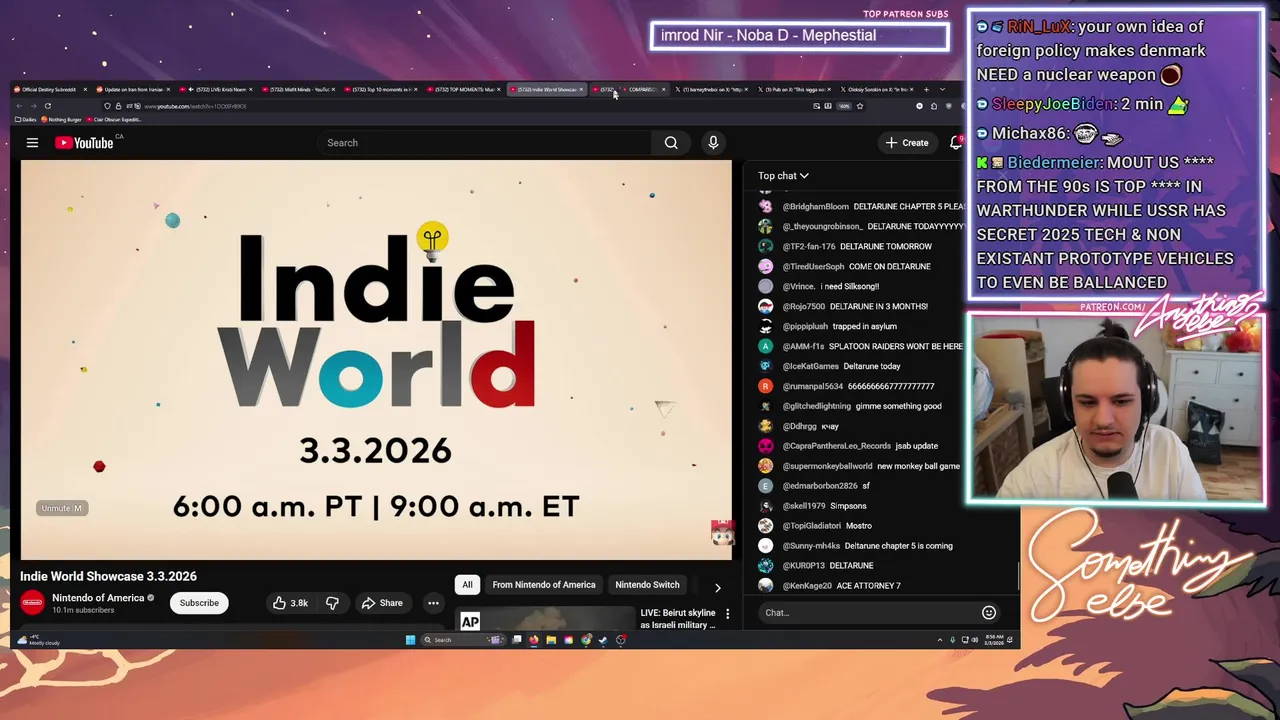The image size is (1280, 720).
Task: Open YouTube notifications bell
Action: [x=955, y=143]
